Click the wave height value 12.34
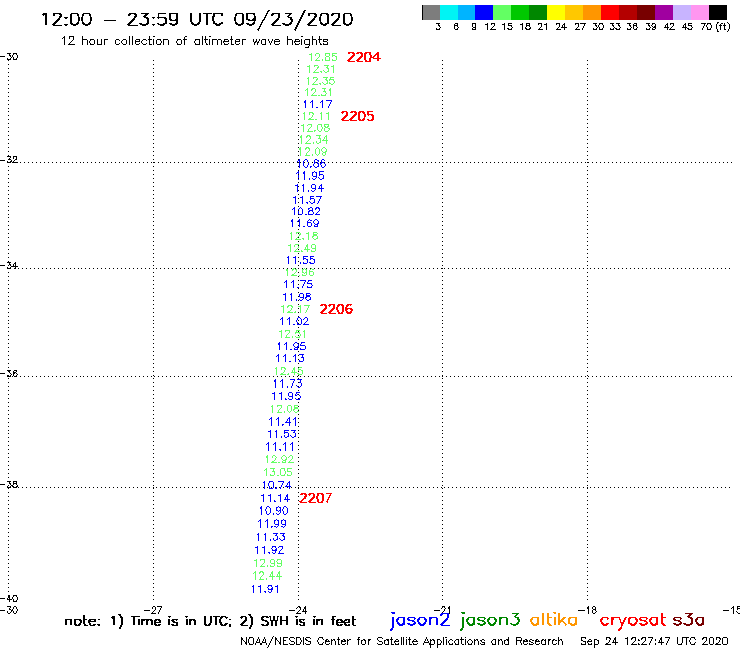The width and height of the screenshot is (740, 650). [x=313, y=140]
